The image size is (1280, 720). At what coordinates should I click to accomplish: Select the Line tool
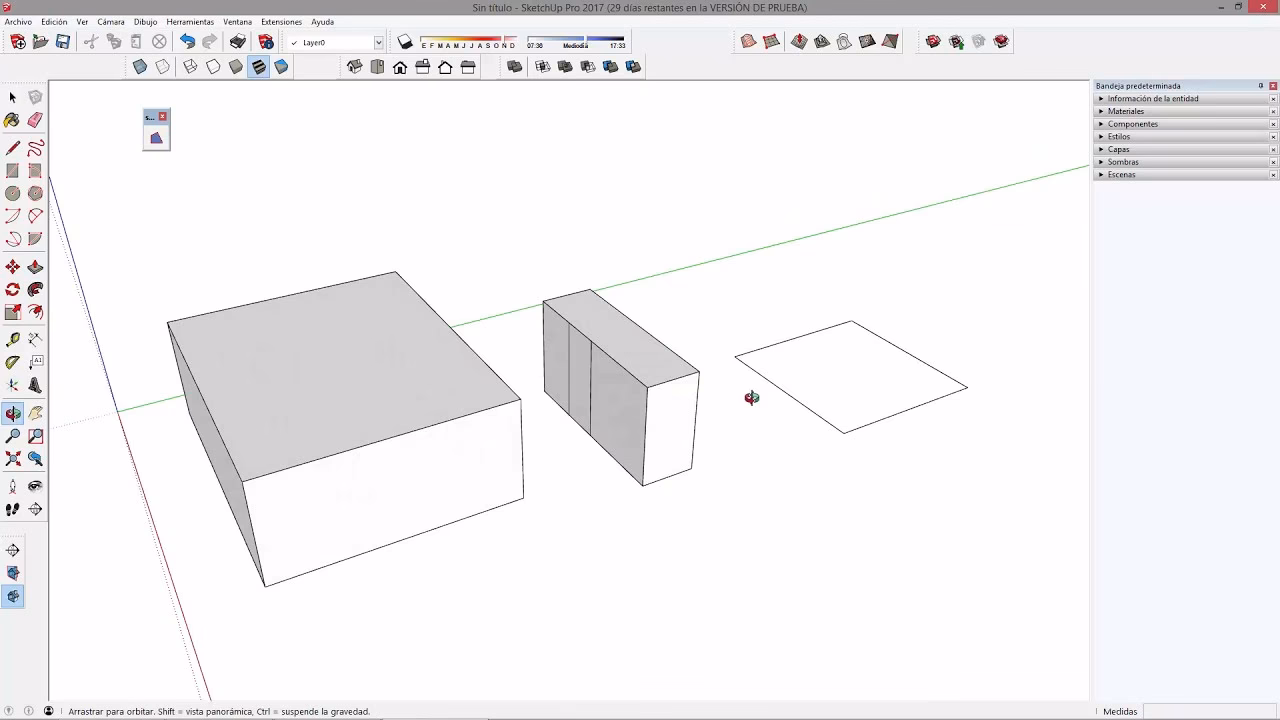pos(12,146)
